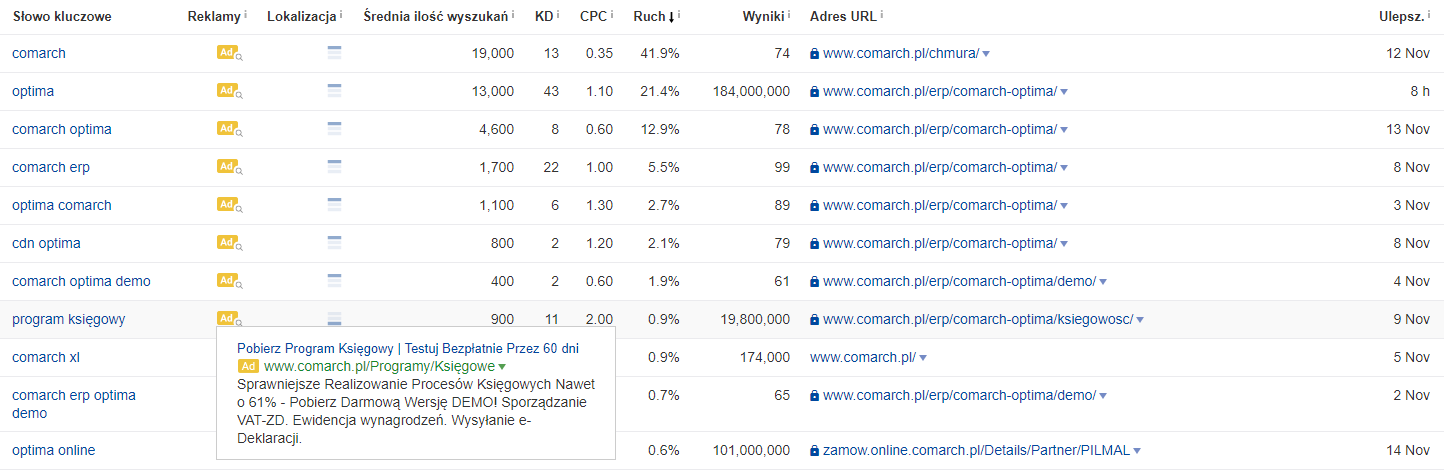Open the keyword link optima online
Screen dimensions: 1444x474
54,450
